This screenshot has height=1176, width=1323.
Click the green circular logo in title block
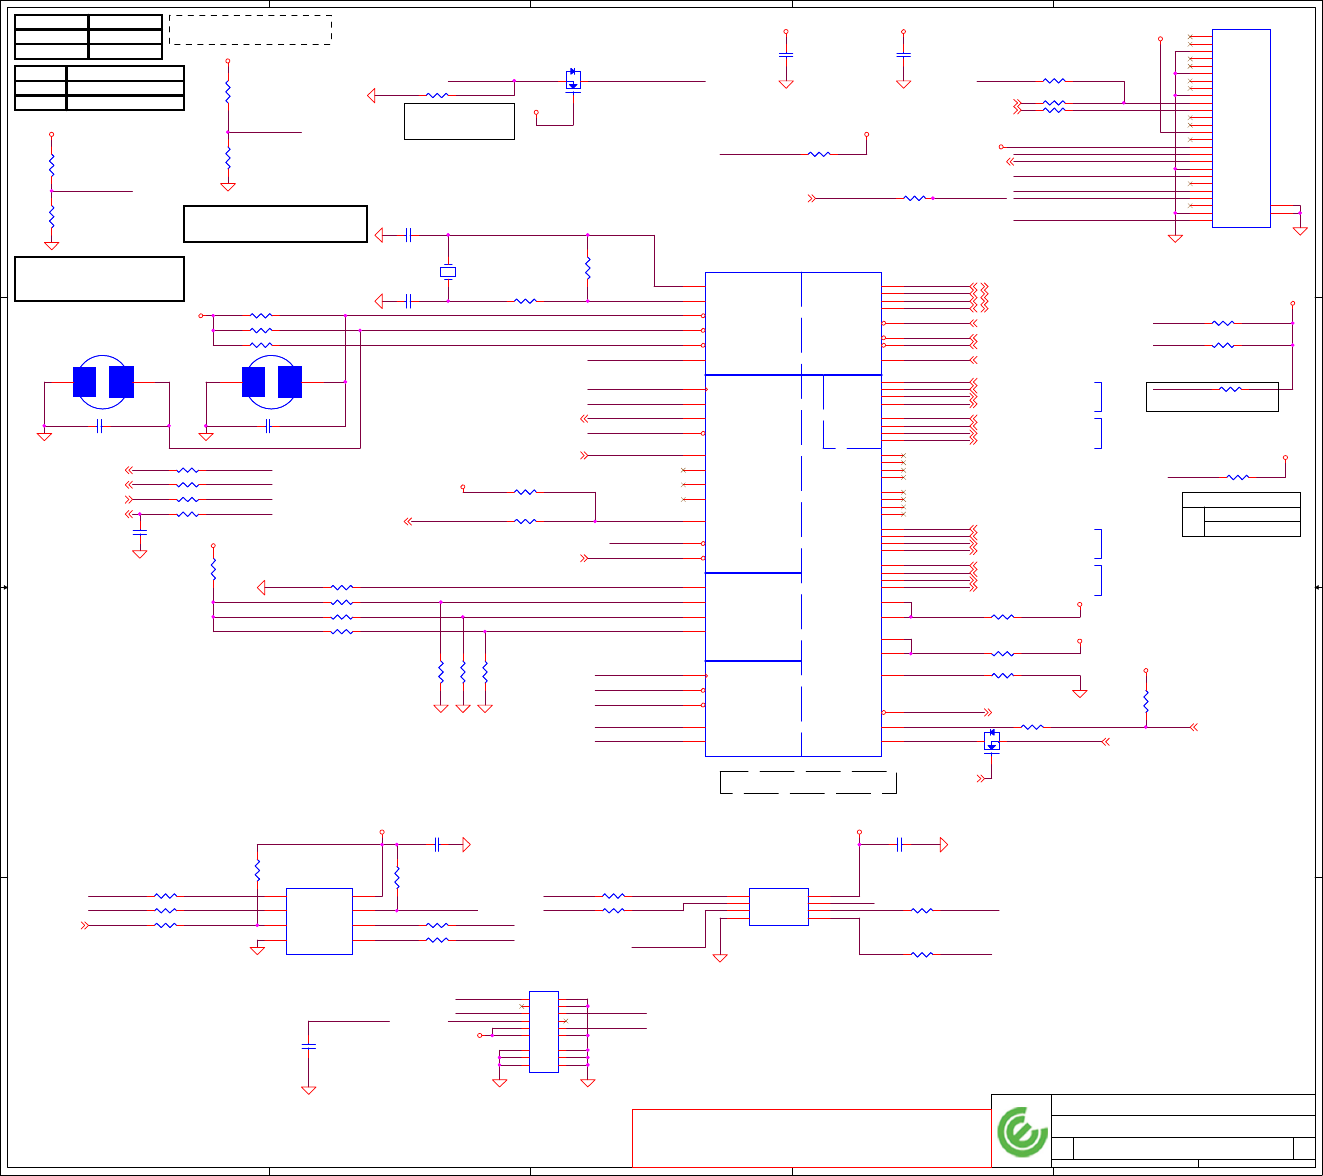[1022, 1132]
